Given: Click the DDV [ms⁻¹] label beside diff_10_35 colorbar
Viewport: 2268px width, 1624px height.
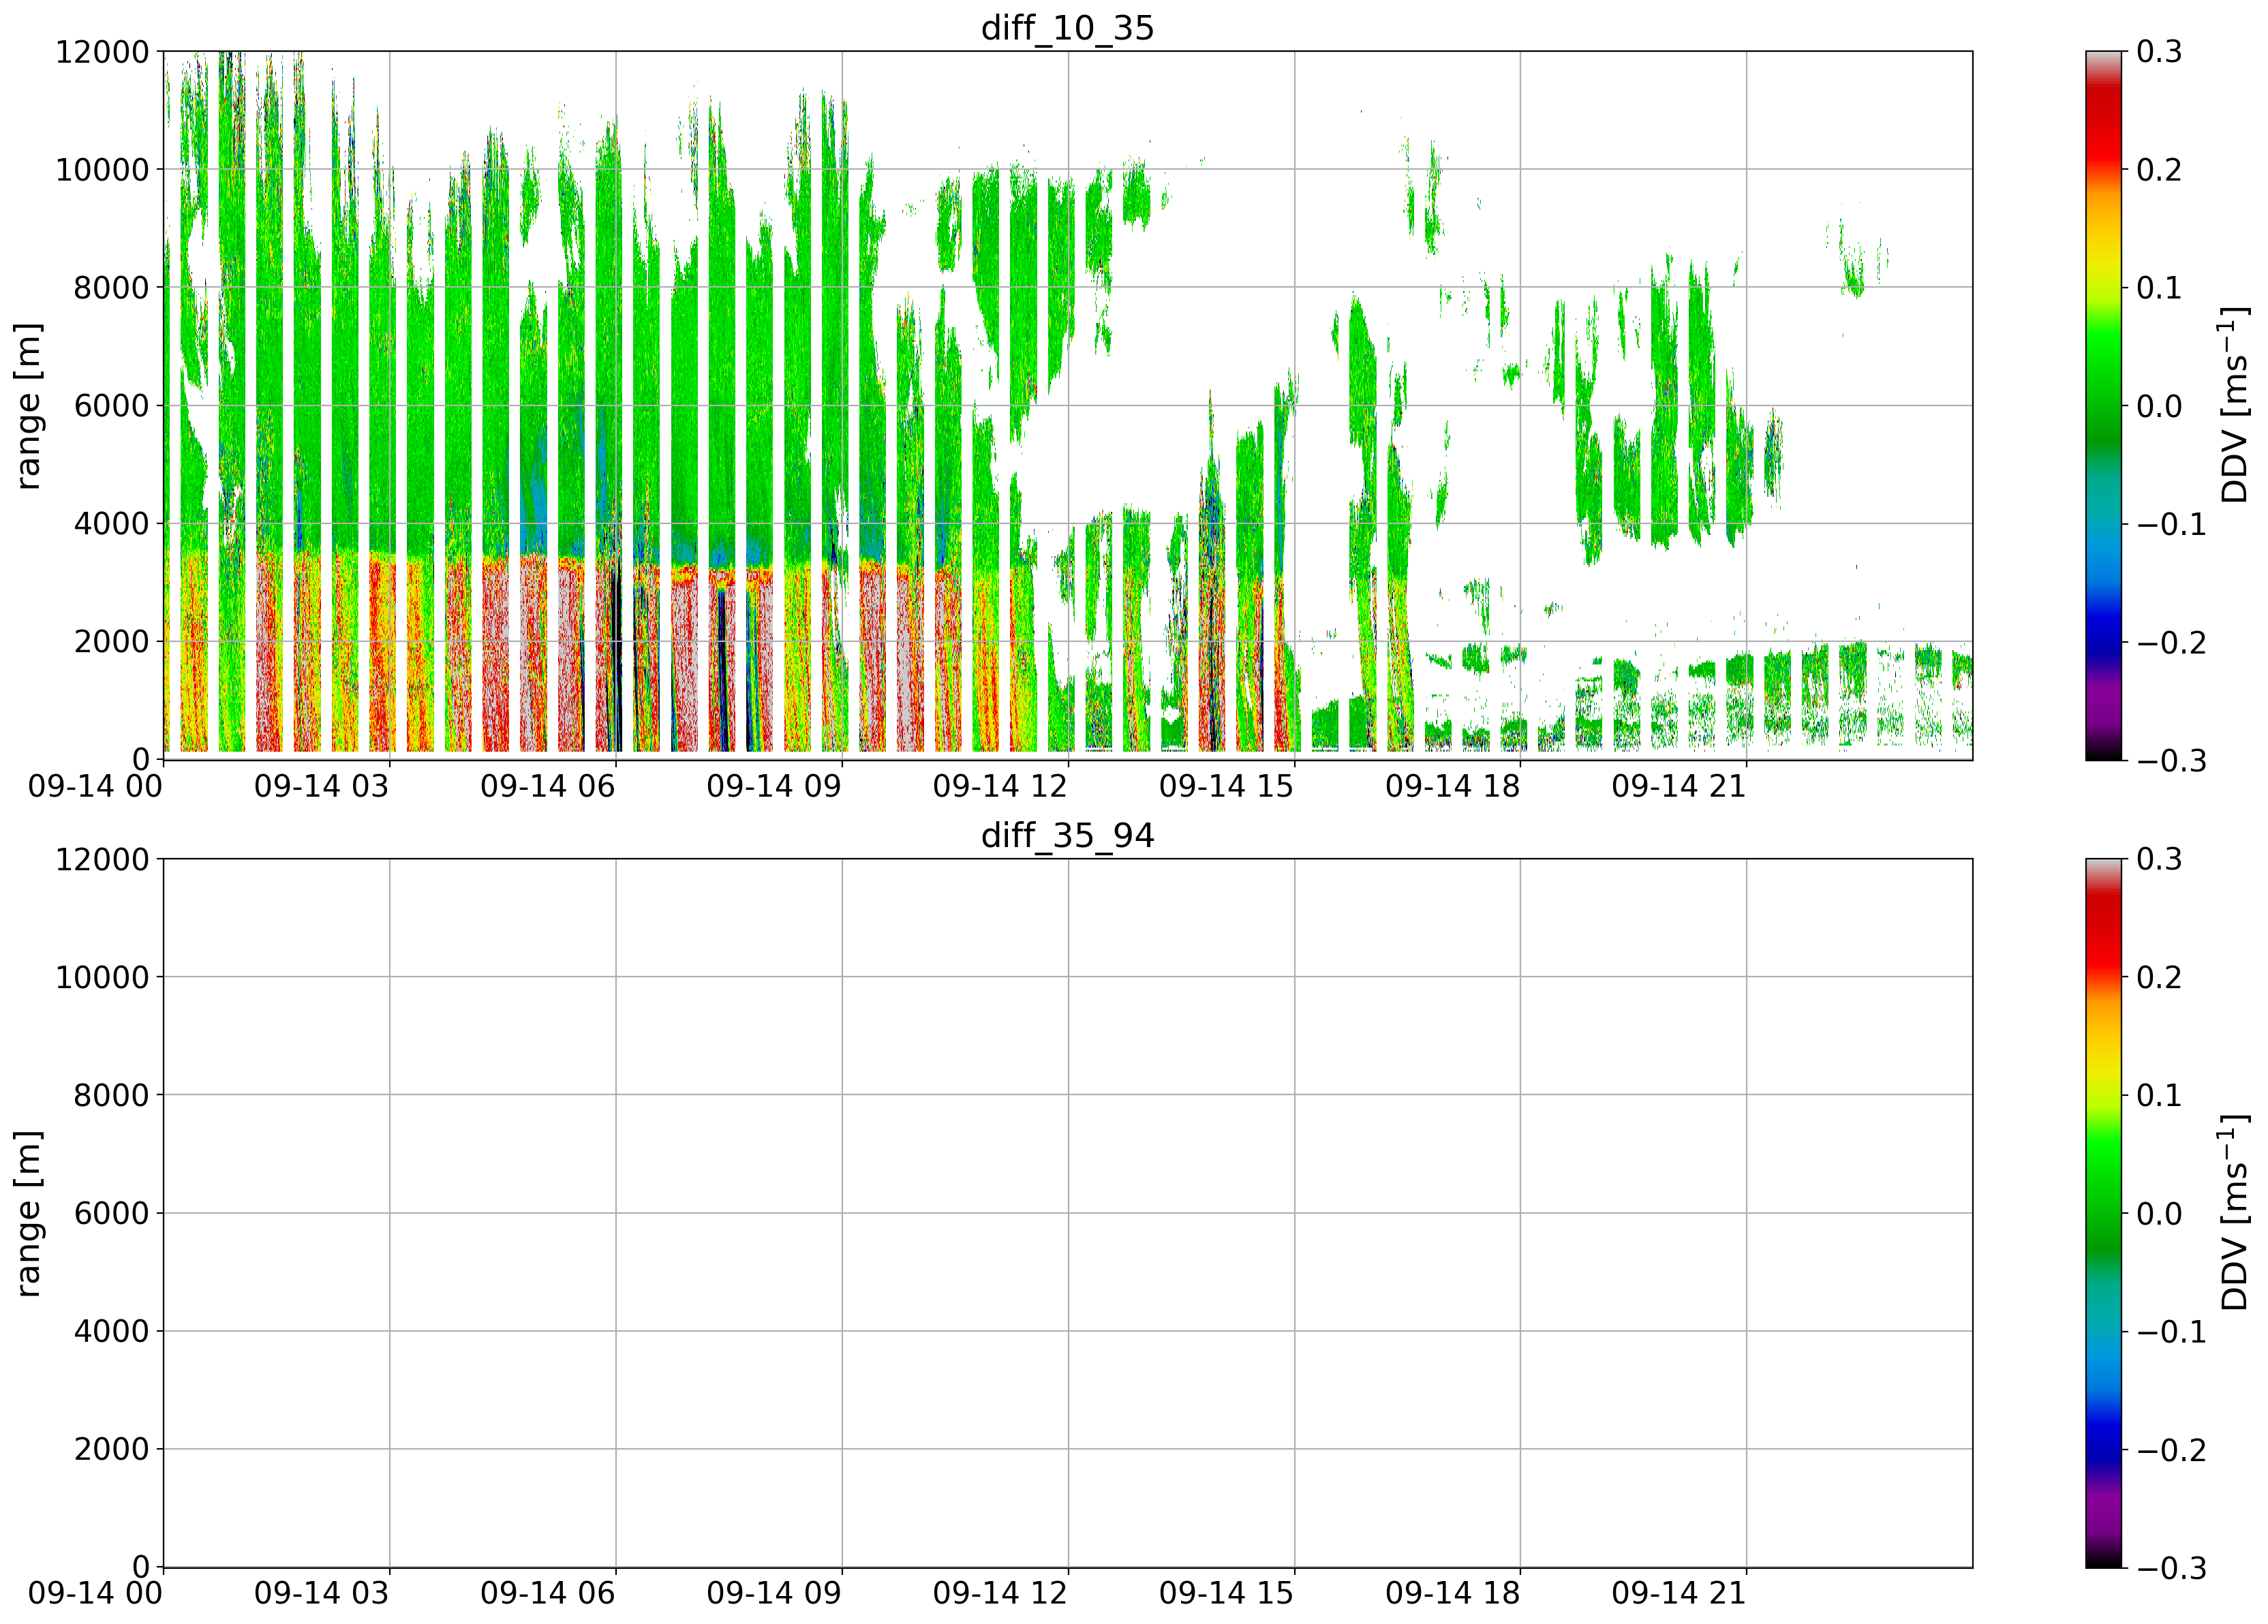Looking at the screenshot, I should click(2233, 406).
